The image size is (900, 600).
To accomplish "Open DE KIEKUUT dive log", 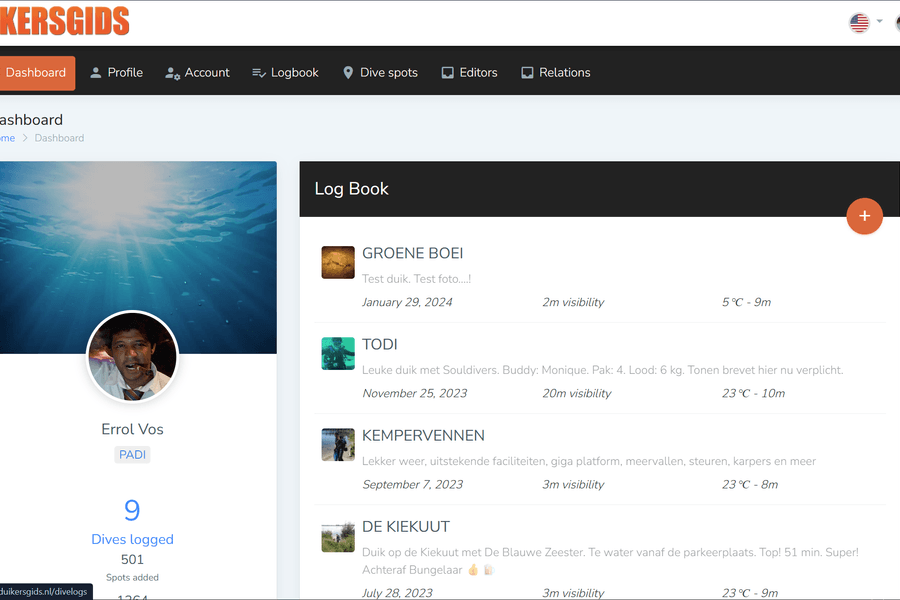I will pyautogui.click(x=406, y=526).
